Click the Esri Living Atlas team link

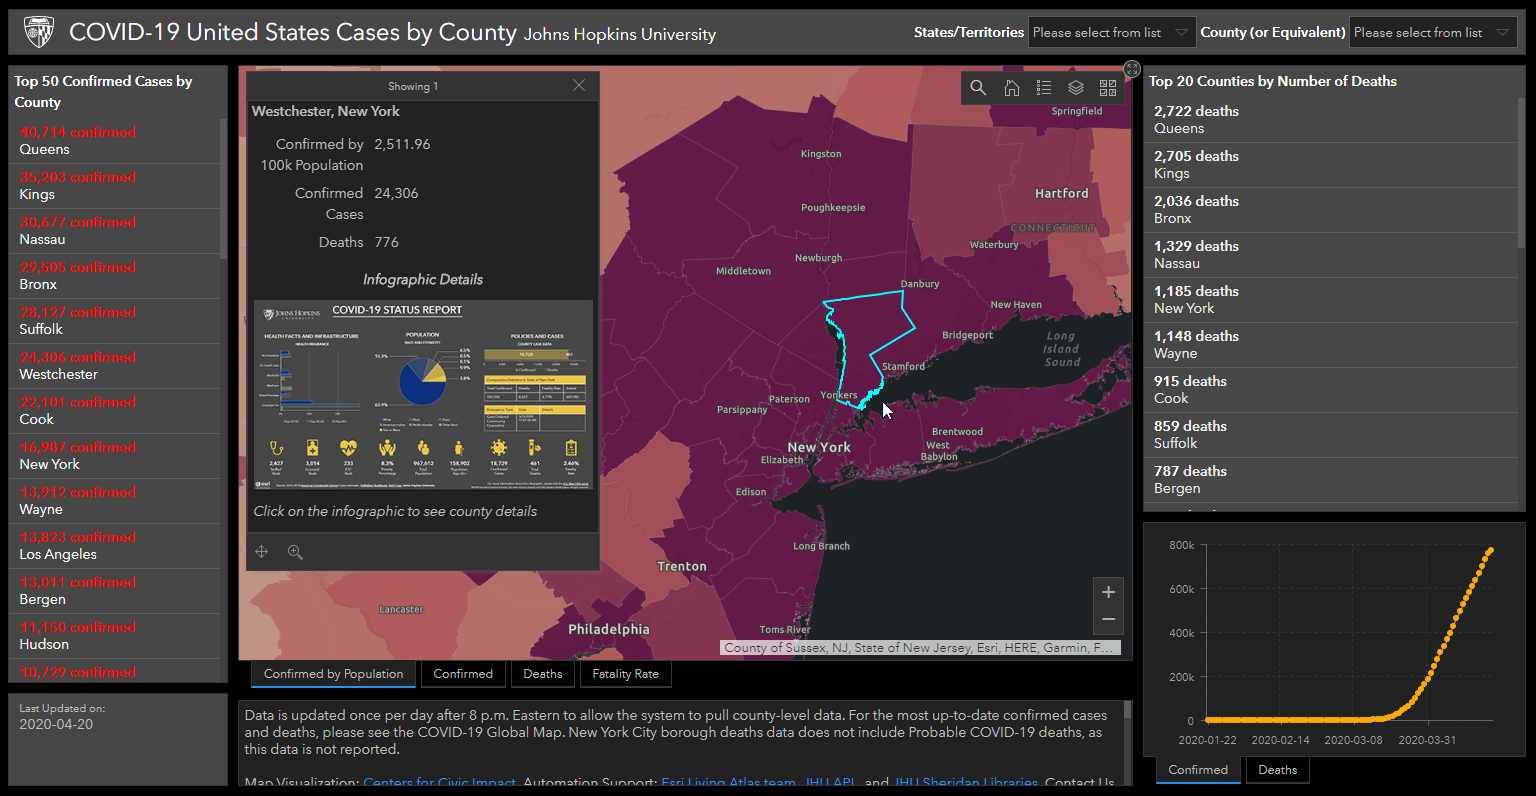tap(728, 782)
